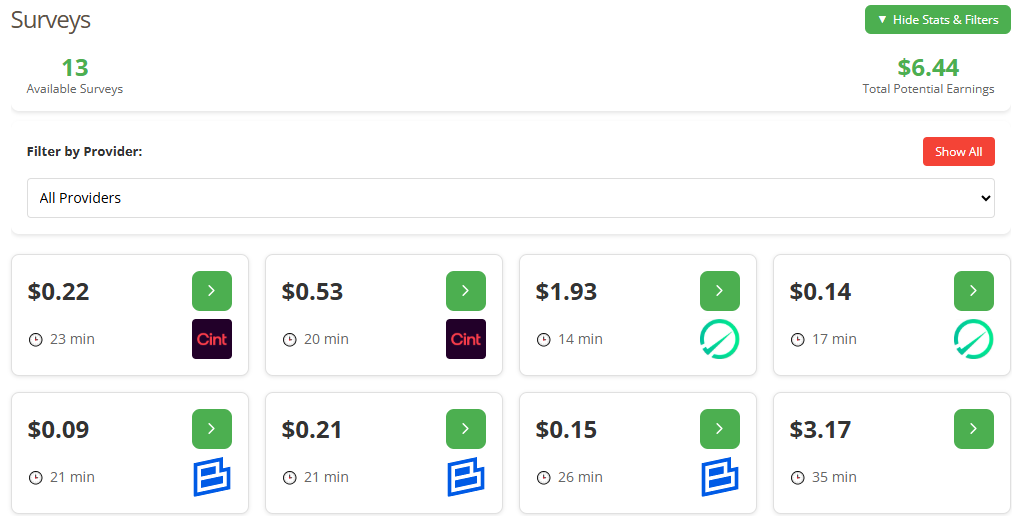The width and height of the screenshot is (1012, 516).
Task: Launch the $1.93 survey with the green arrow
Action: pyautogui.click(x=719, y=291)
